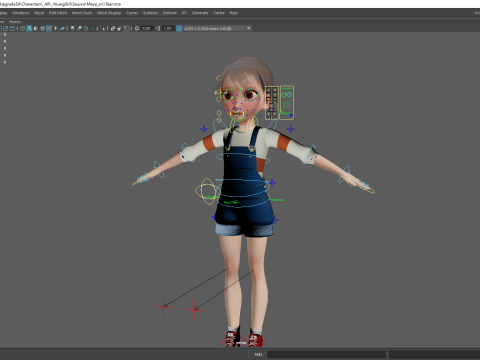Image resolution: width=480 pixels, height=360 pixels.
Task: Click the dimmed Depth of Field icon
Action: (93, 28)
